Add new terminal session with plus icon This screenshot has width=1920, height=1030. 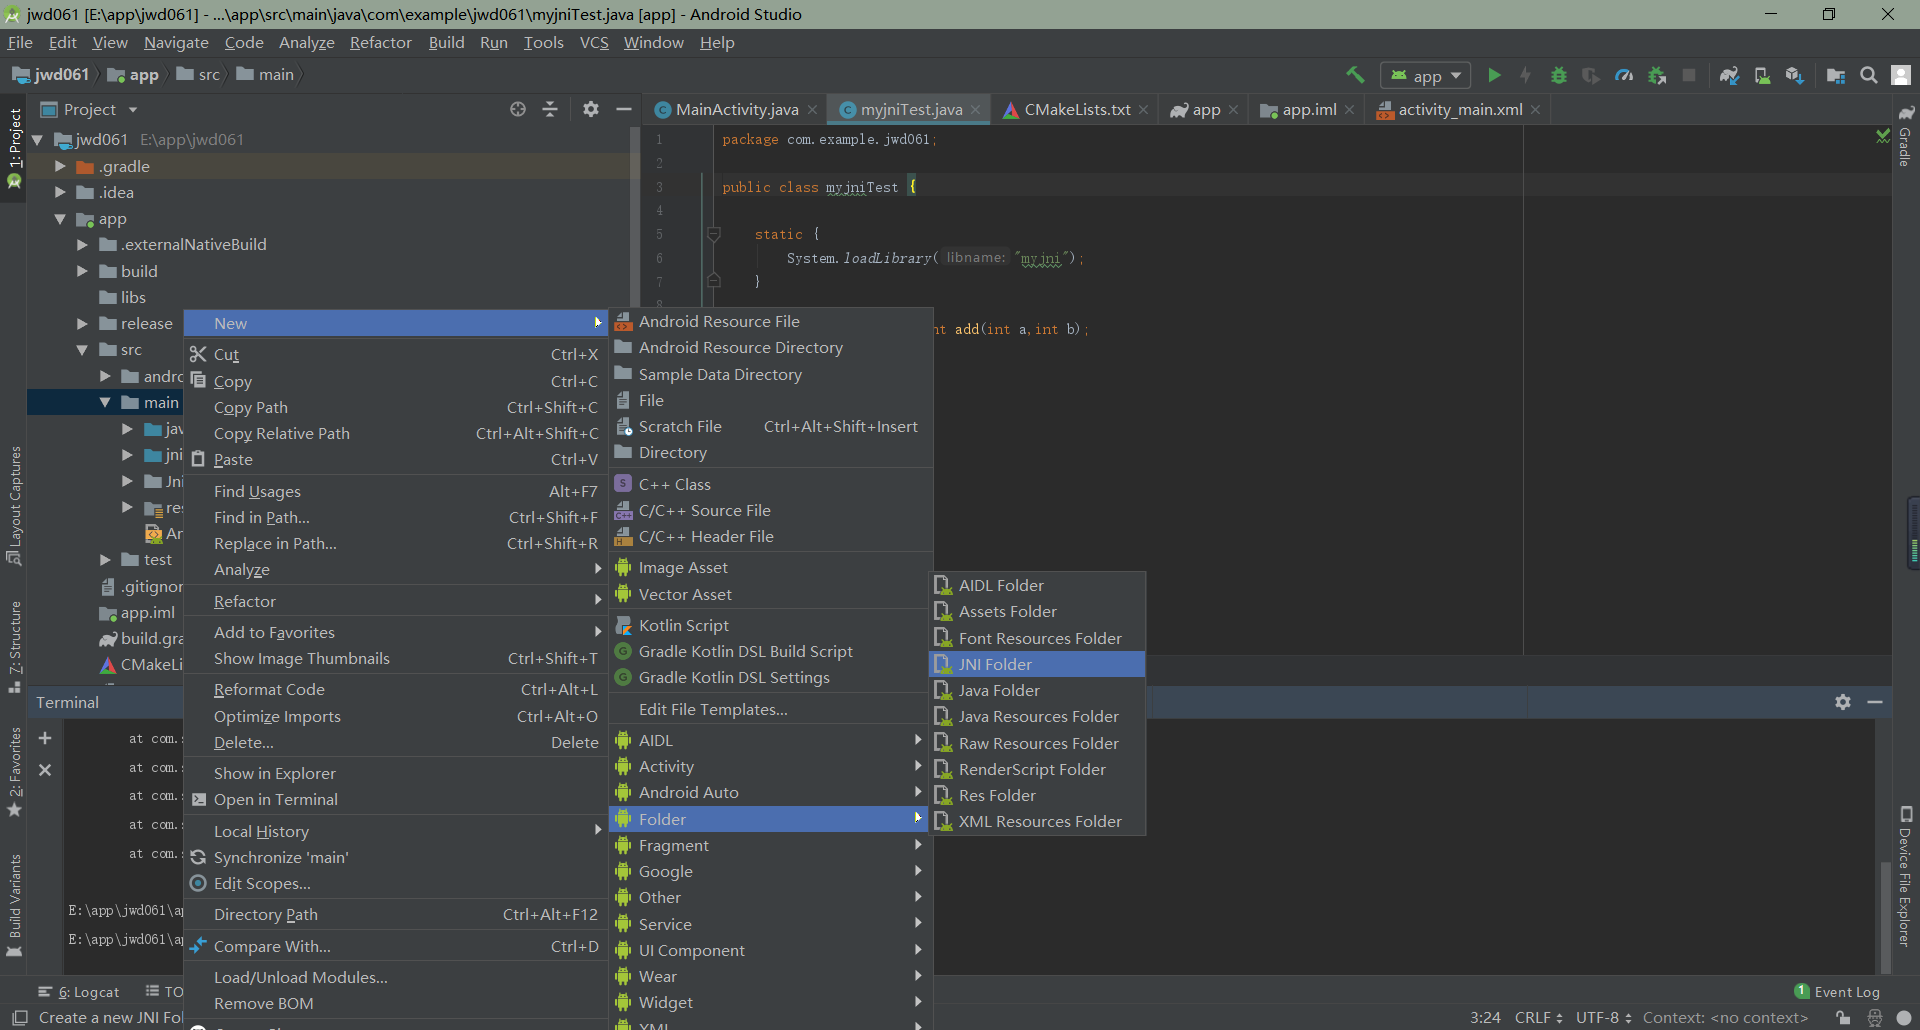coord(45,738)
